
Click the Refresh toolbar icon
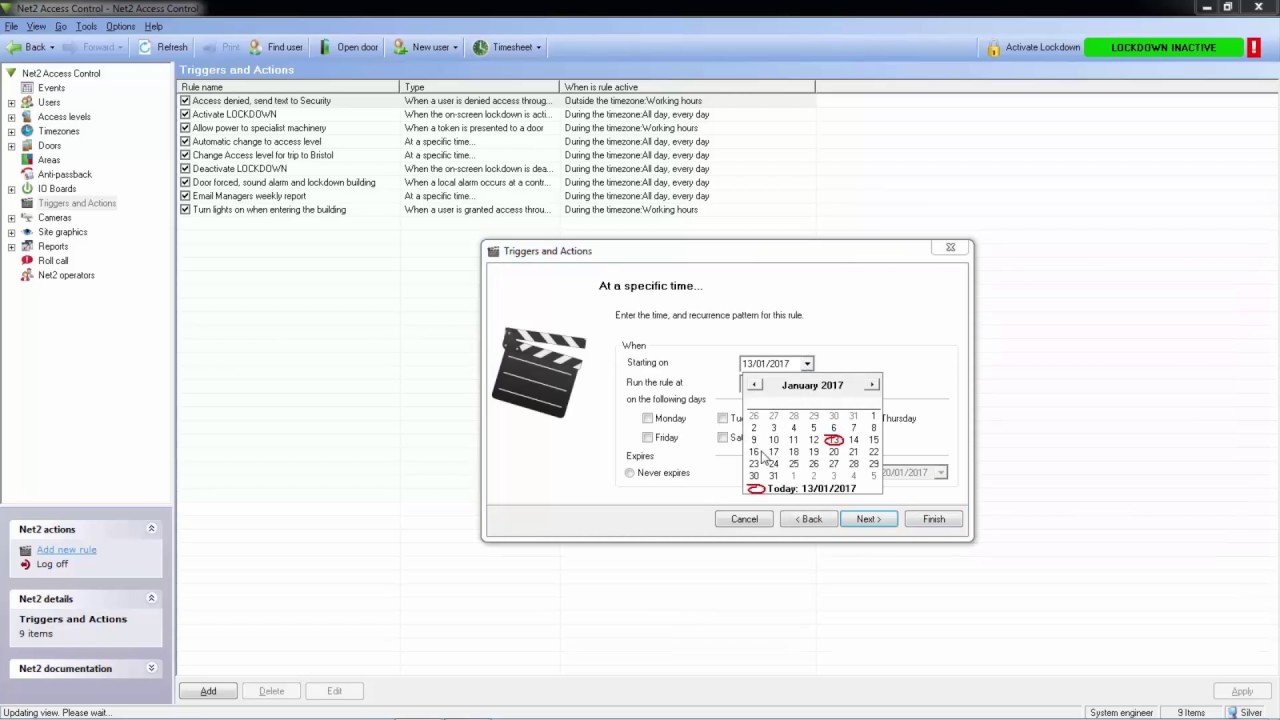[145, 47]
